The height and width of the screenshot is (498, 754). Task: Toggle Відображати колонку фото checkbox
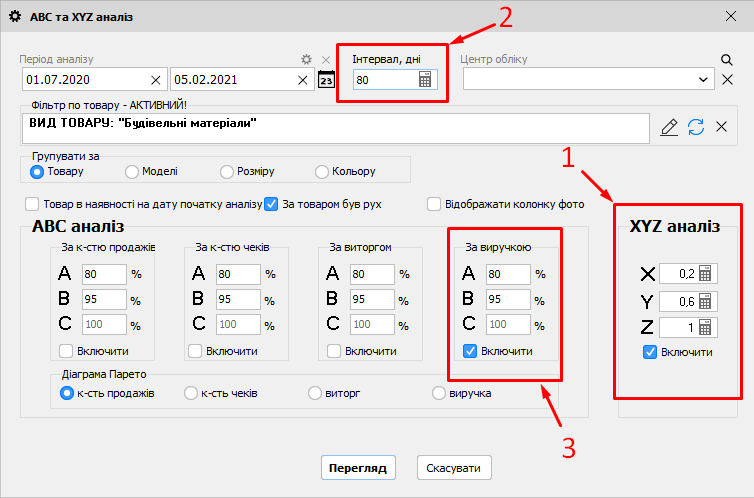coord(434,204)
